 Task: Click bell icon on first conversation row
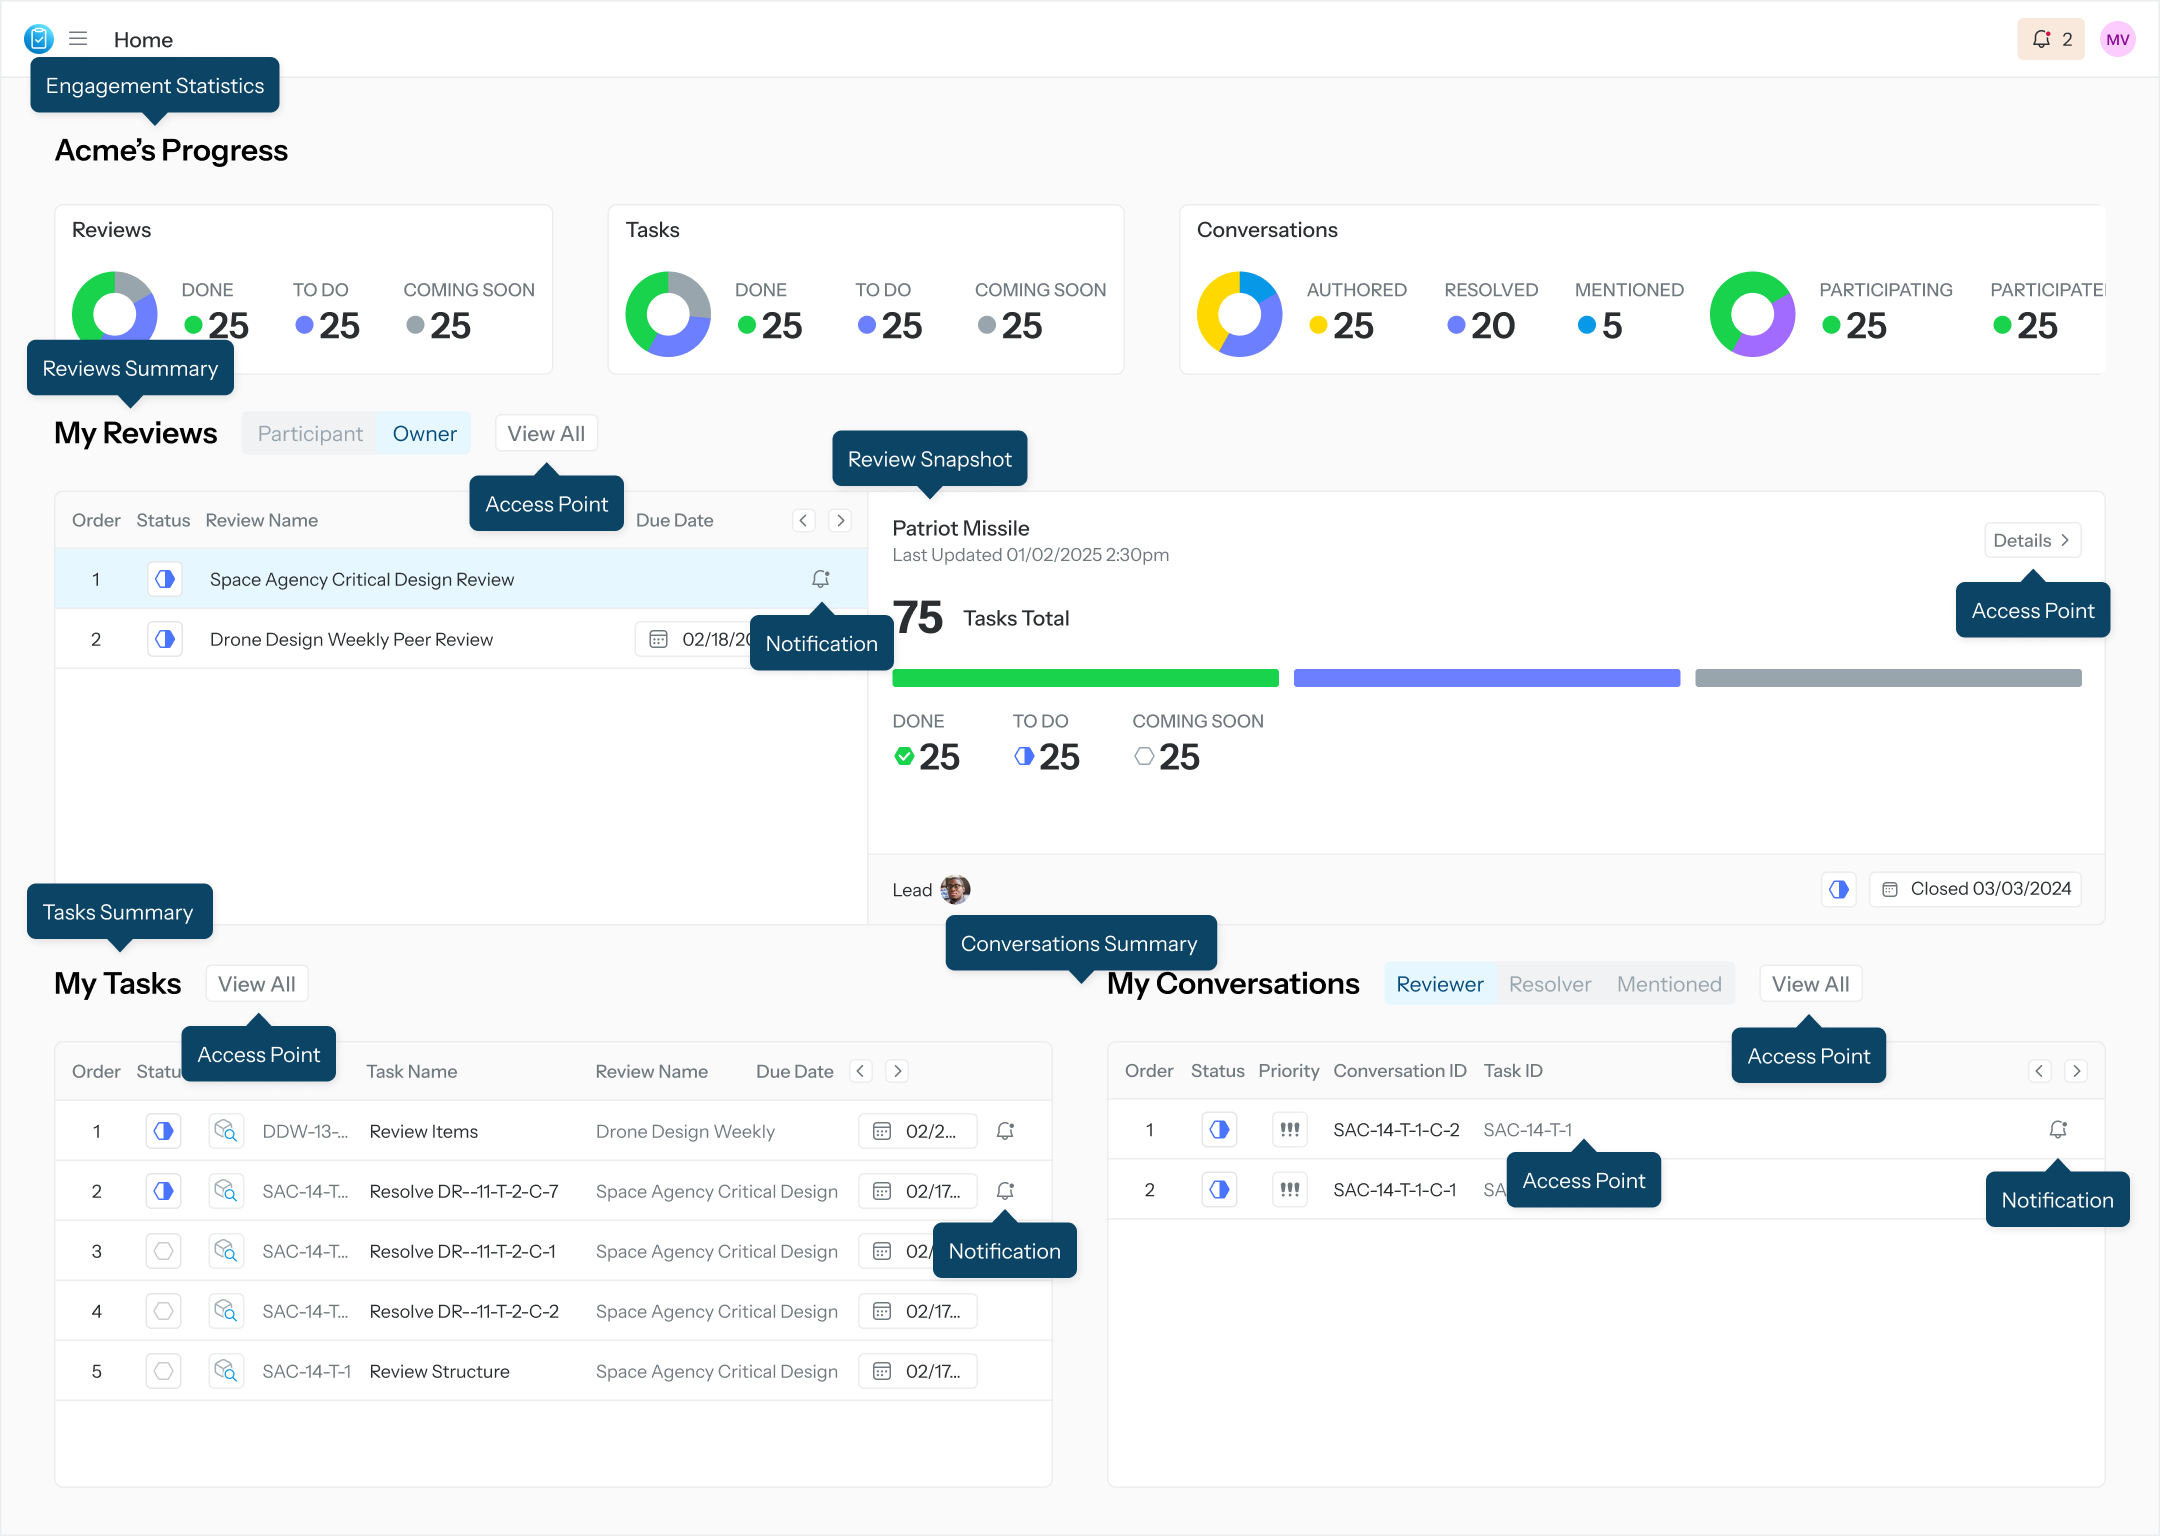pos(2058,1130)
